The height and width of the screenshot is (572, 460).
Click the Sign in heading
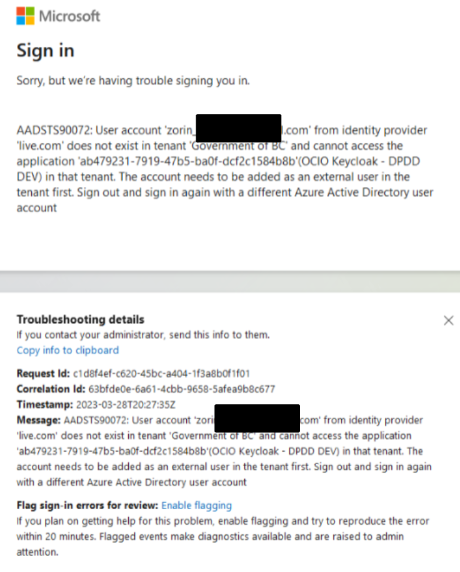(45, 50)
